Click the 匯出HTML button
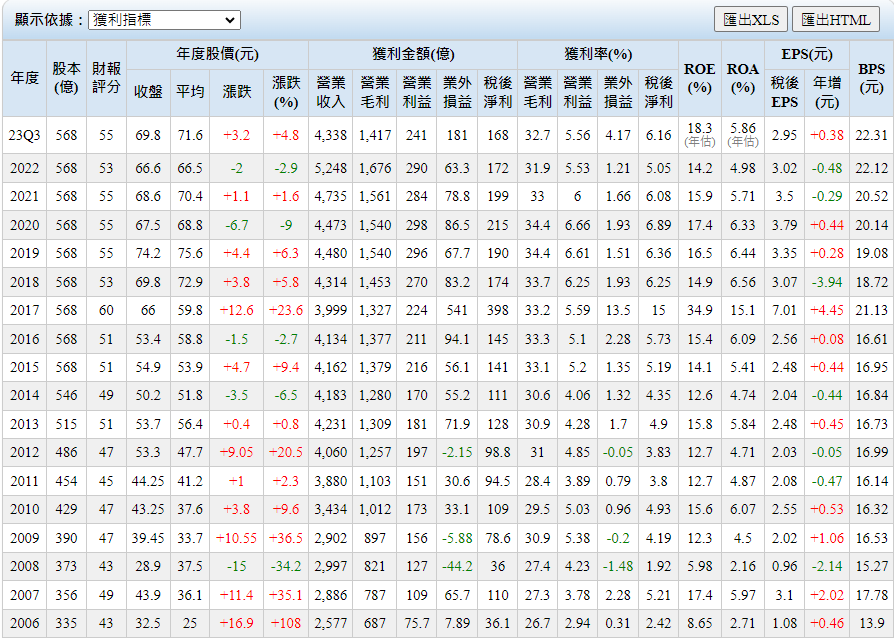Viewport: 894px width, 638px height. (836, 20)
